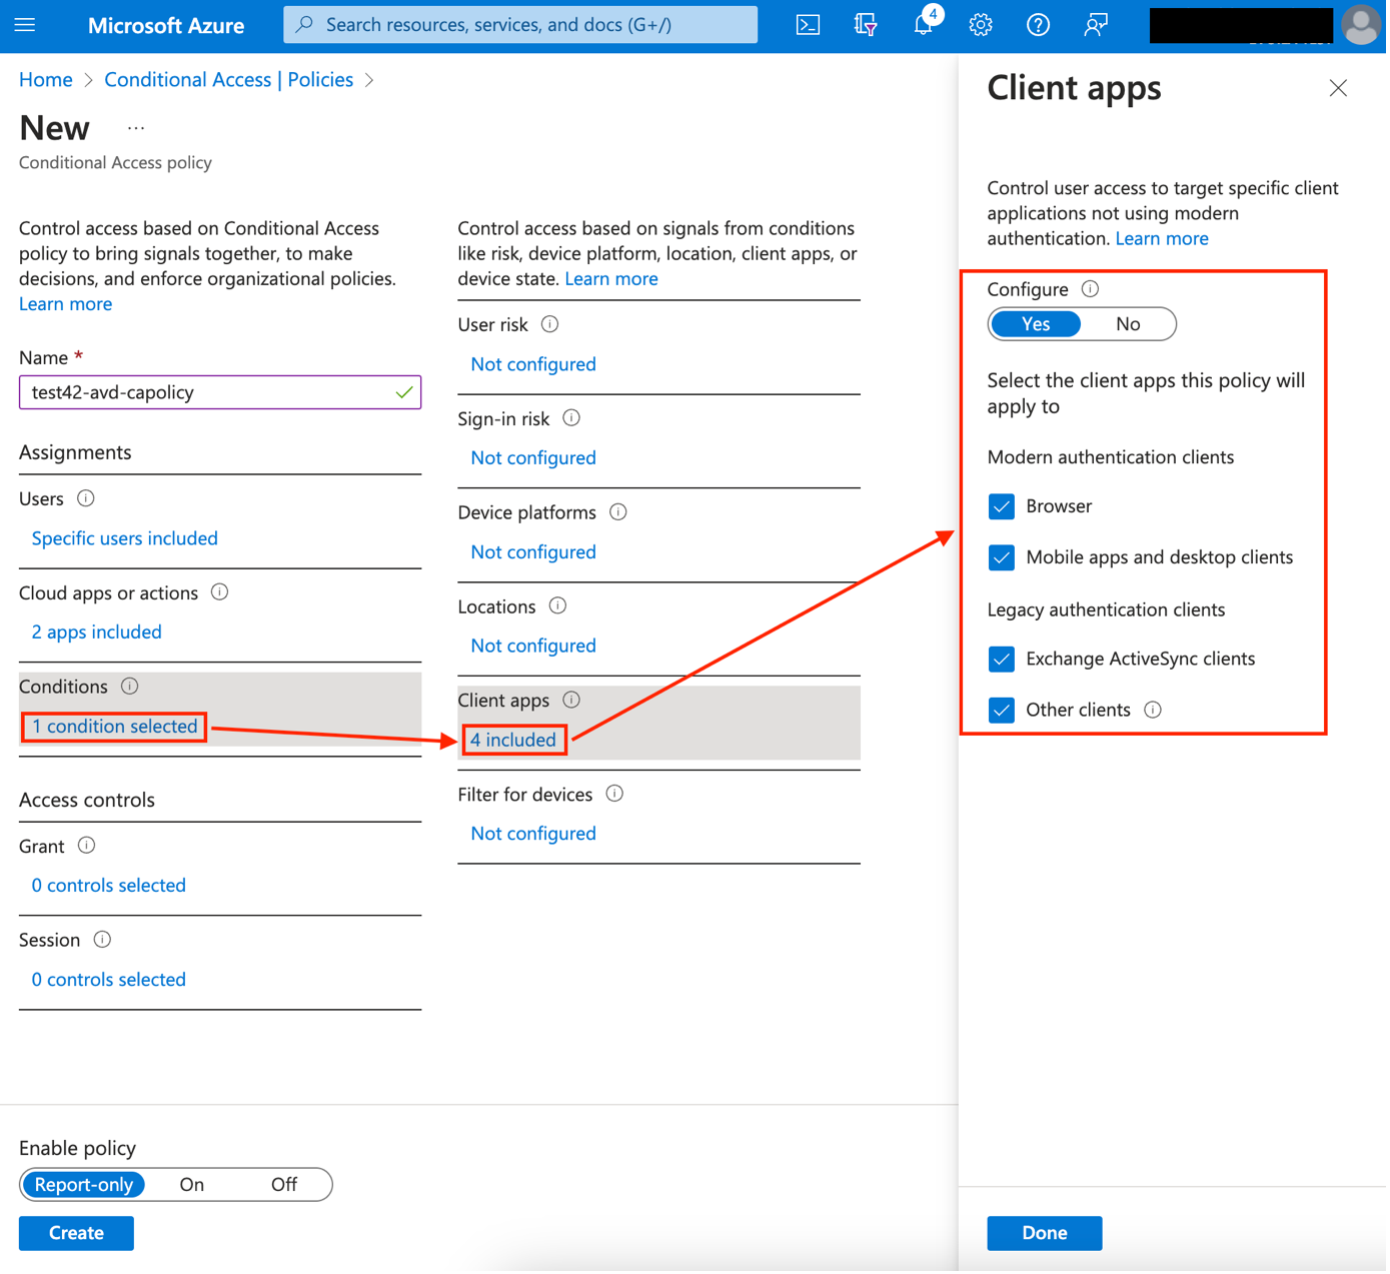The width and height of the screenshot is (1390, 1274).
Task: Click the policy Name input field
Action: pyautogui.click(x=210, y=393)
